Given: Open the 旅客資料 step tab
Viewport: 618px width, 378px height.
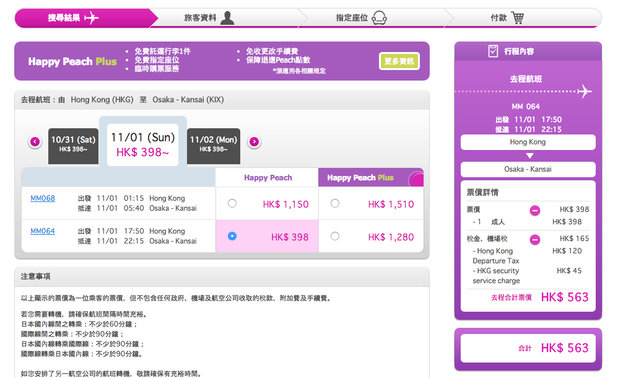Looking at the screenshot, I should pos(227,18).
